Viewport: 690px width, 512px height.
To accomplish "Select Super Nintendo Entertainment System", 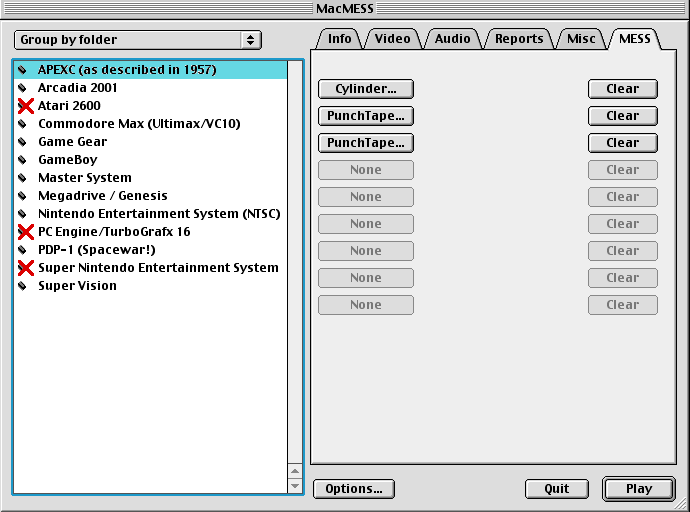I will [x=150, y=268].
